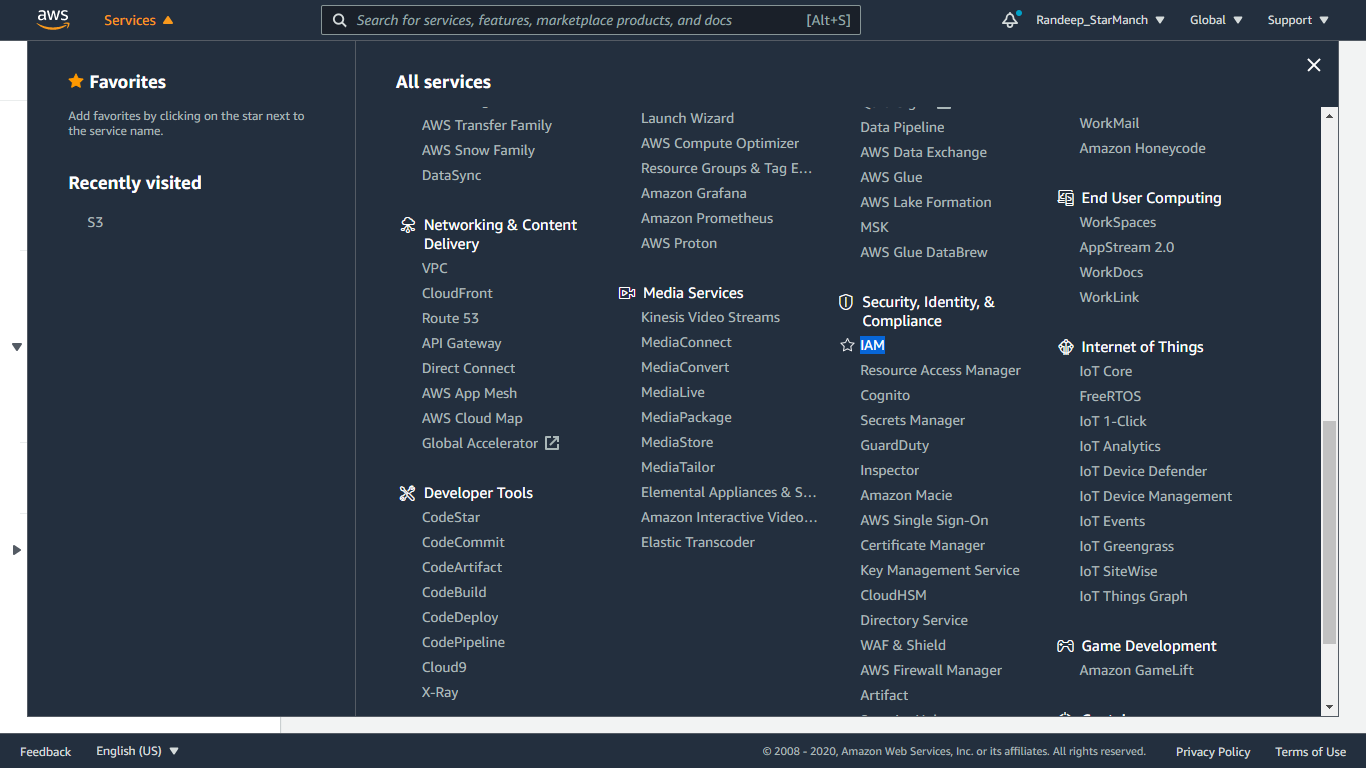The image size is (1366, 768).
Task: Open the Feedback link
Action: pos(45,752)
